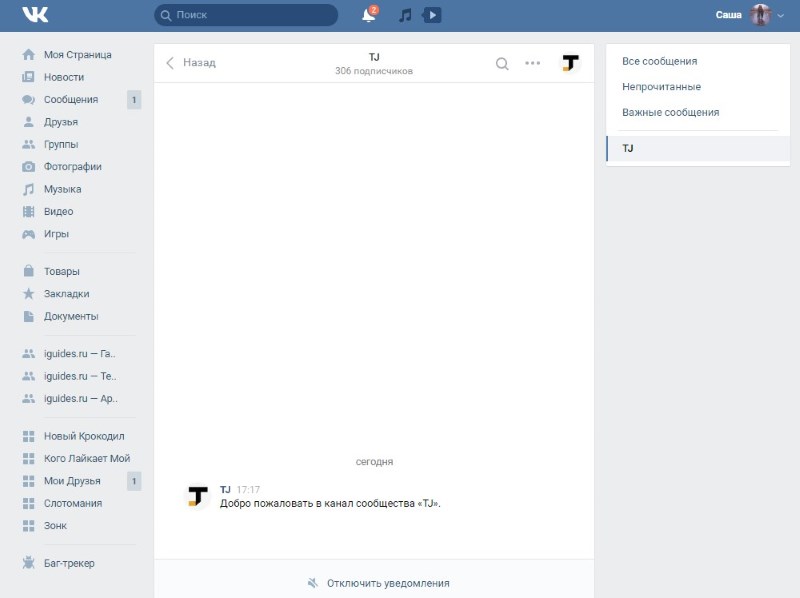Click TJ avatar beside welcome message

click(197, 496)
